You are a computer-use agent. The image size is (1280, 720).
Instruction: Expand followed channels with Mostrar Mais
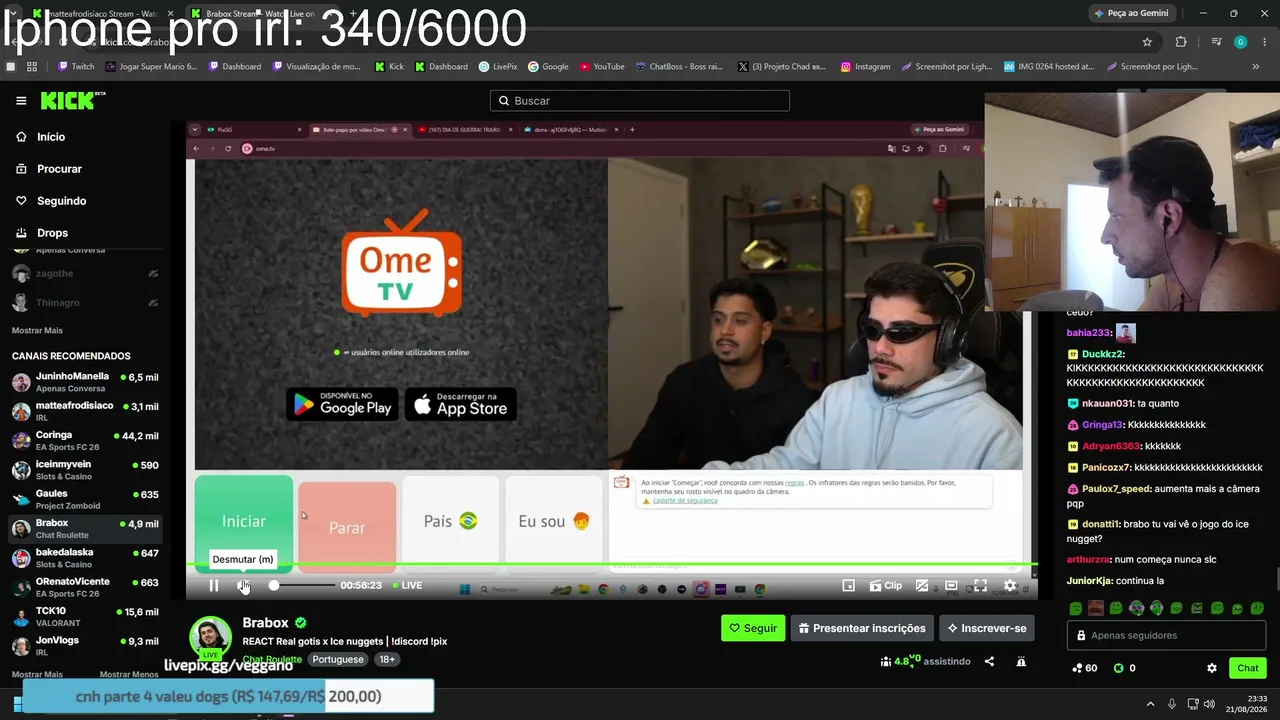(37, 330)
